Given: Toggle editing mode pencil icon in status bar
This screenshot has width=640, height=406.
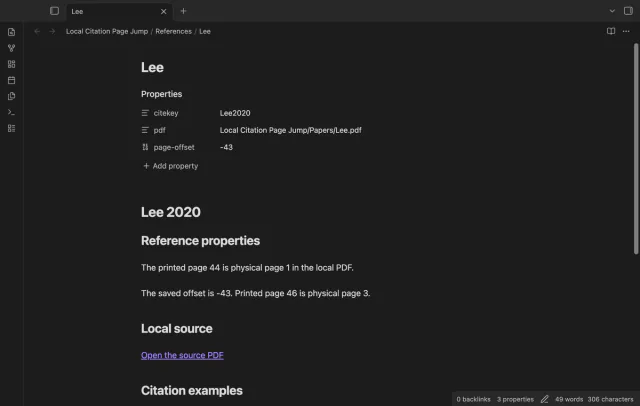Looking at the screenshot, I should coord(544,399).
